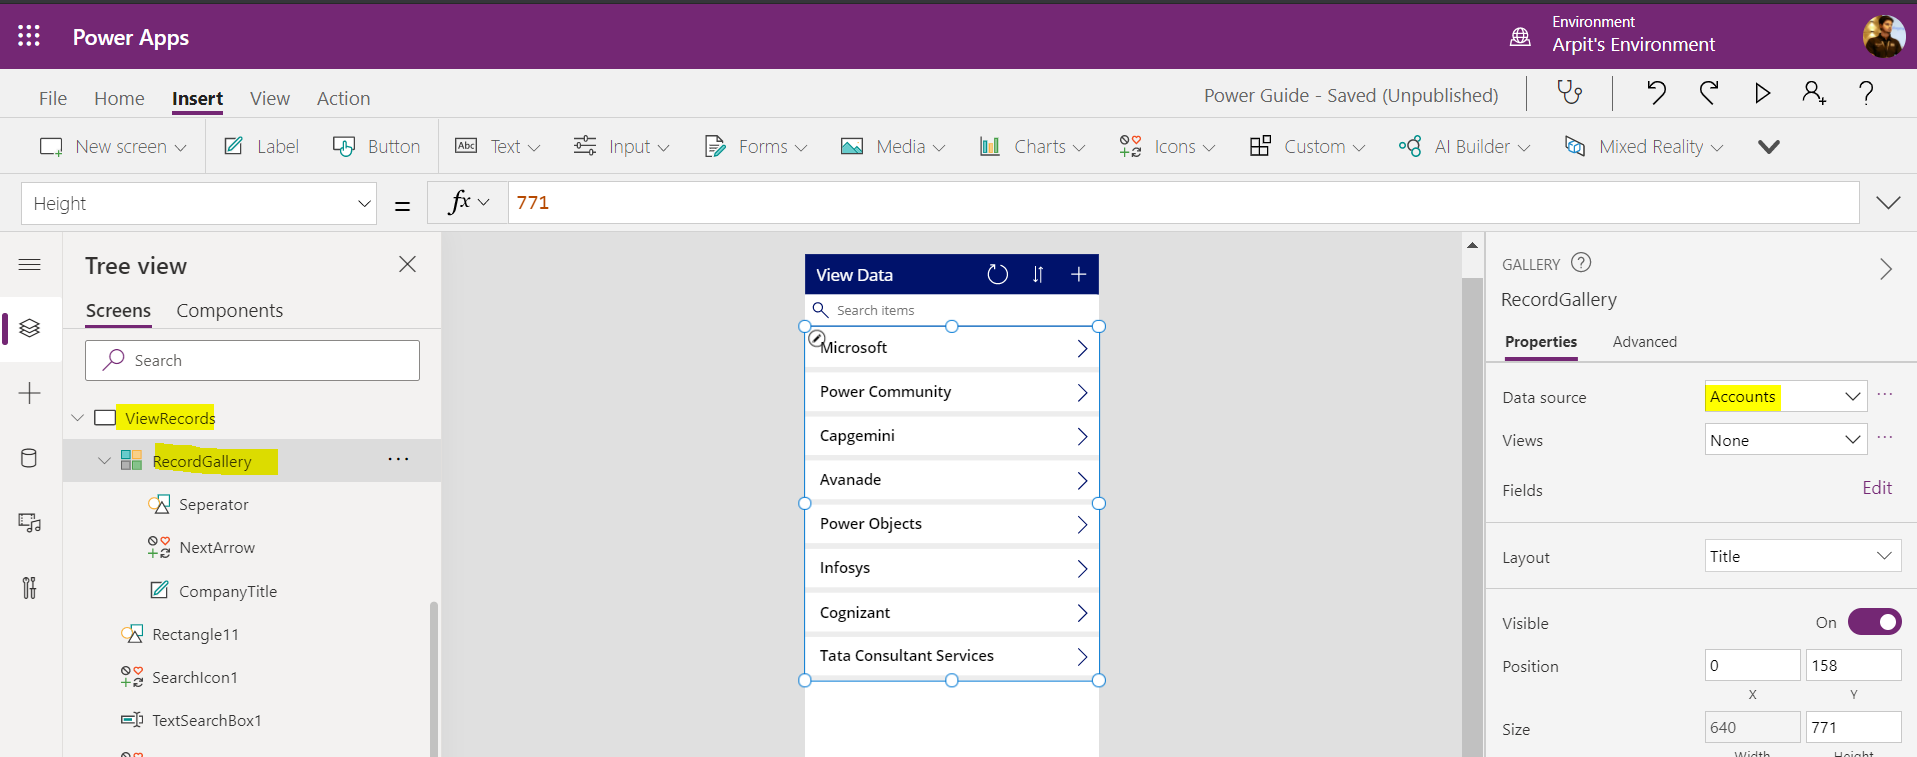Open the Data sources cylinder icon
Viewport: 1917px width, 757px height.
pyautogui.click(x=29, y=458)
